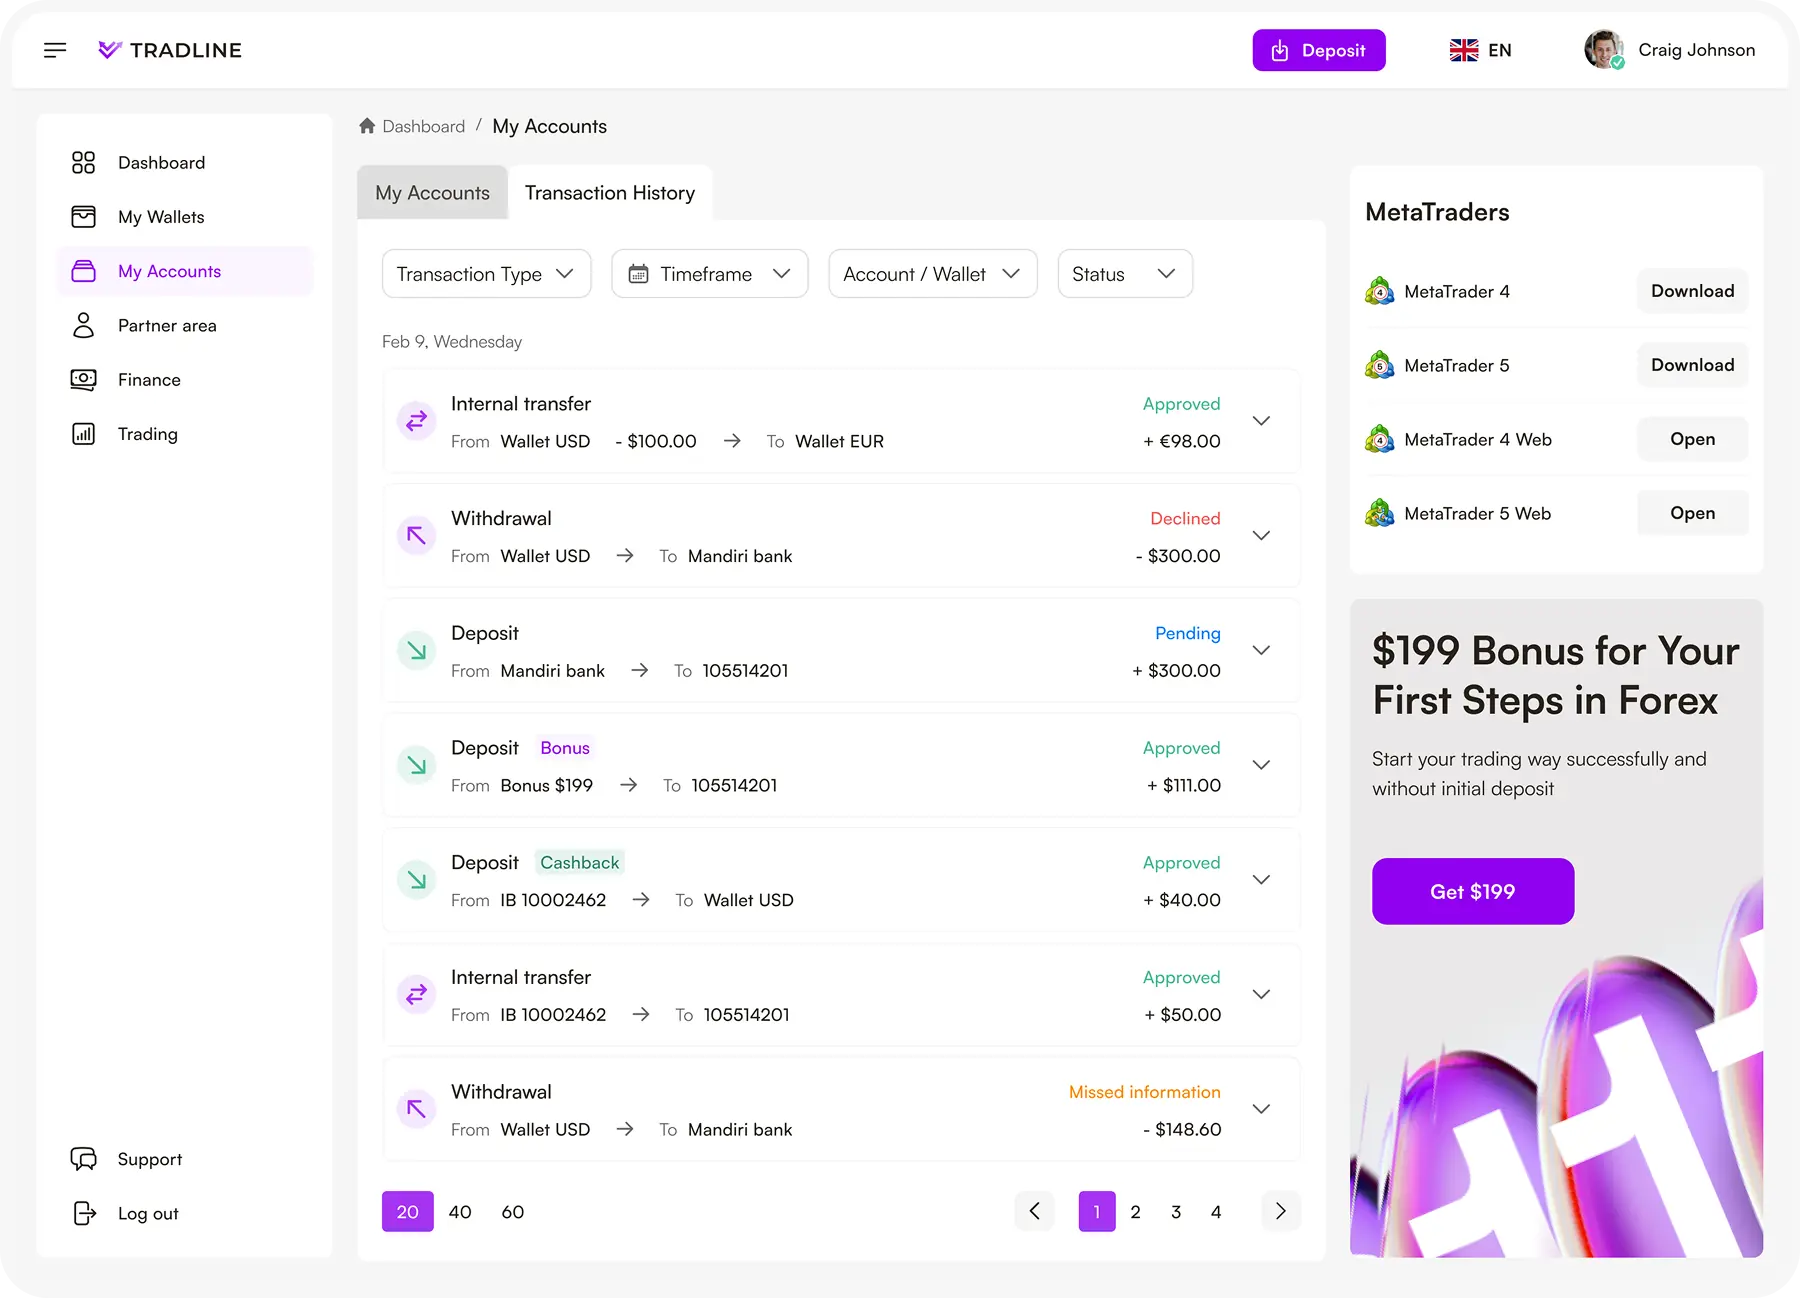Image resolution: width=1800 pixels, height=1299 pixels.
Task: Click the MetaTrader 4 Web logo icon
Action: (x=1380, y=439)
